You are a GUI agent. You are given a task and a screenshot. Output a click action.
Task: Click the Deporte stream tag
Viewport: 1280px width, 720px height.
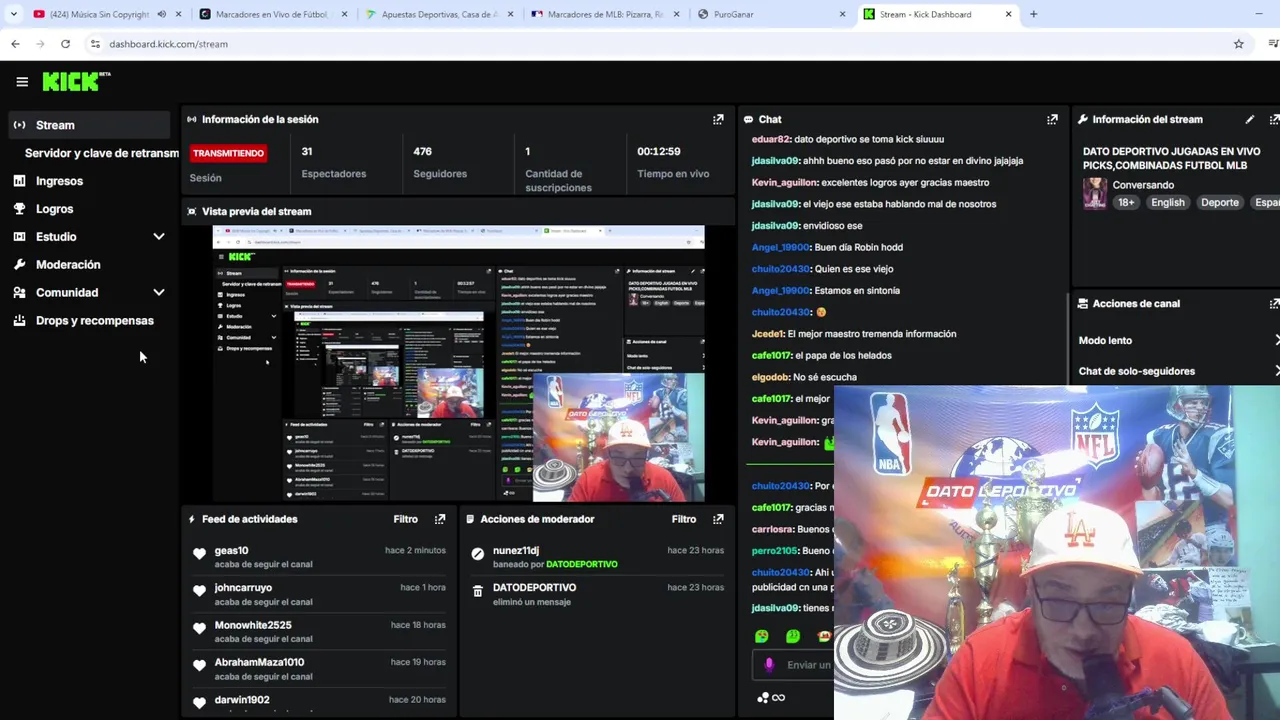click(1219, 202)
